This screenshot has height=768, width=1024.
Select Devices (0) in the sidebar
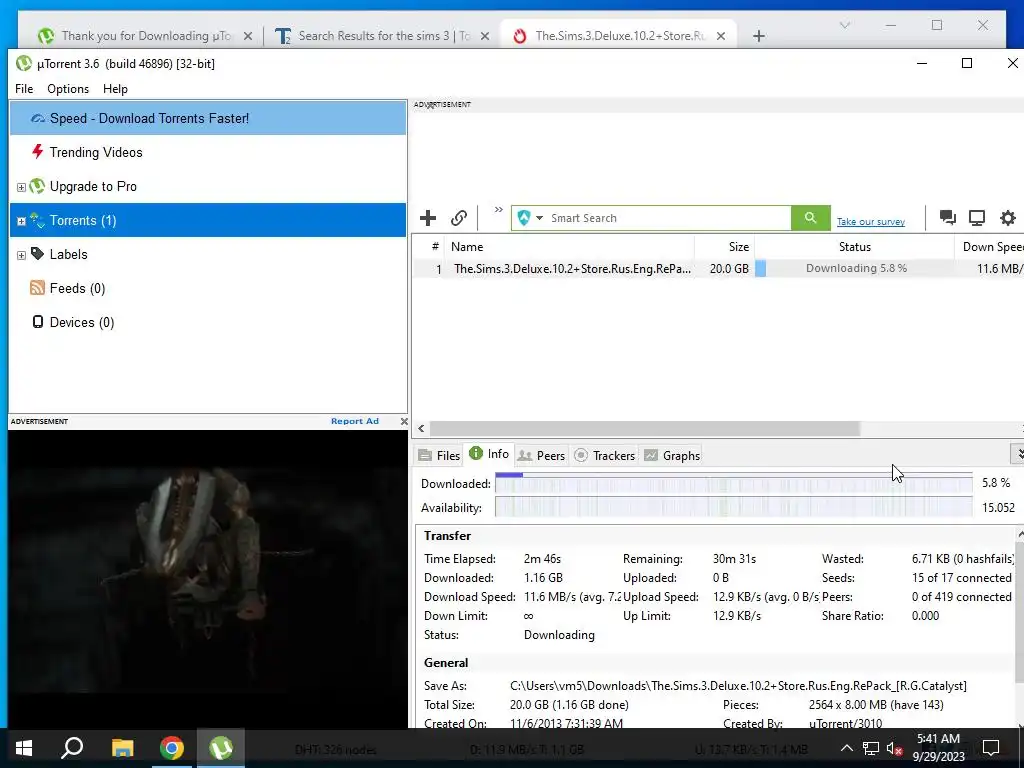208,322
